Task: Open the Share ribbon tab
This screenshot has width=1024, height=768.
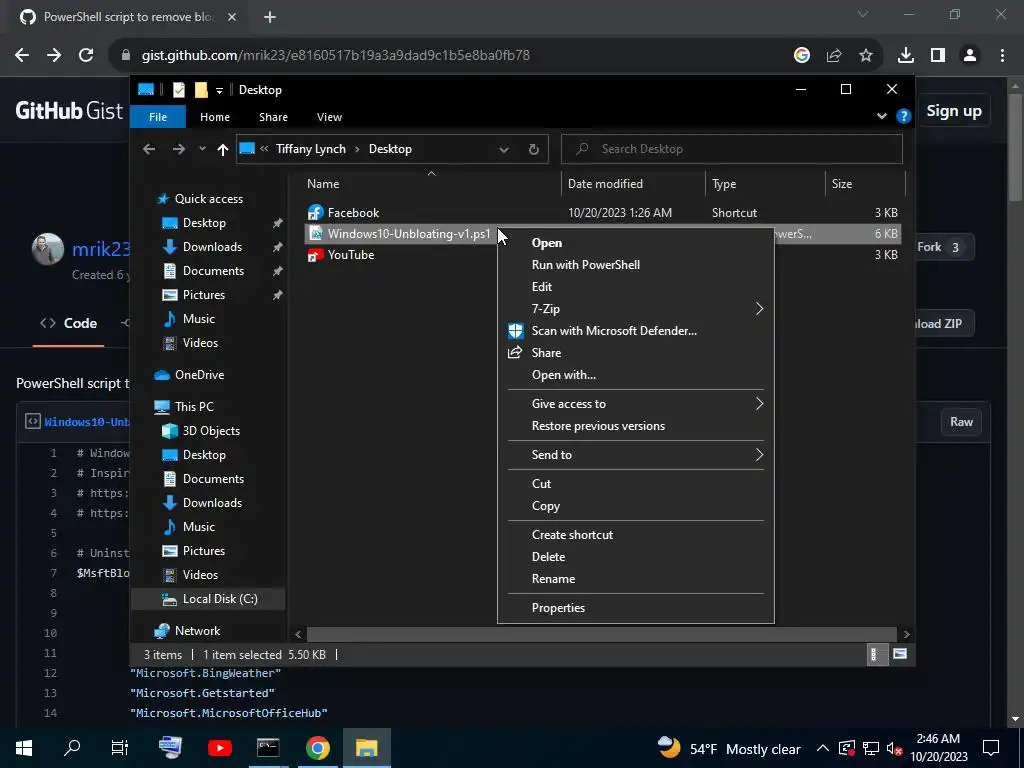Action: tap(273, 117)
